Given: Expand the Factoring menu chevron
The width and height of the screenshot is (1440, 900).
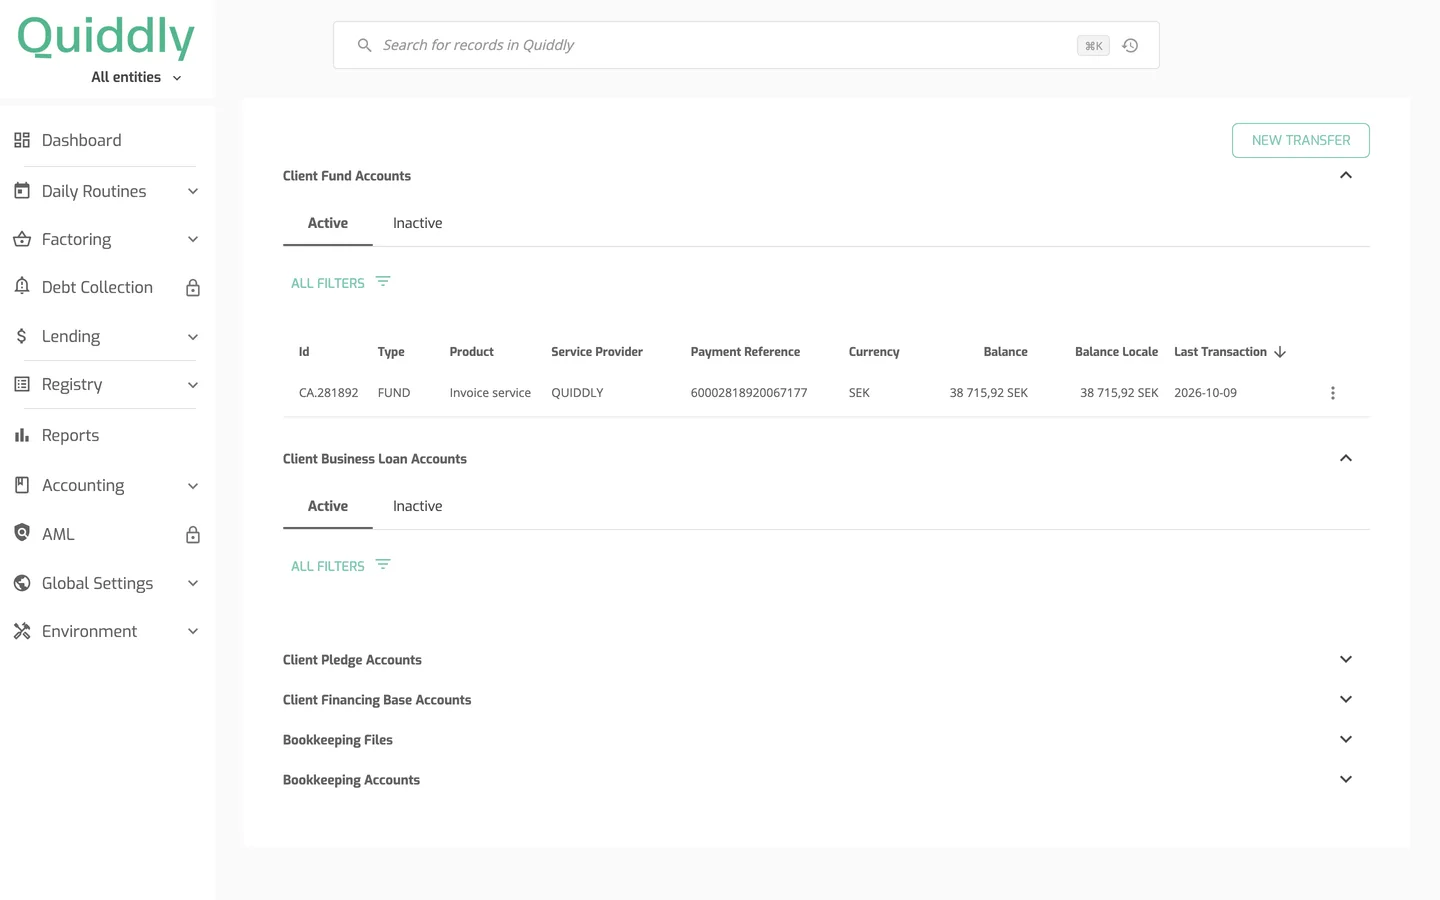Looking at the screenshot, I should [x=193, y=239].
